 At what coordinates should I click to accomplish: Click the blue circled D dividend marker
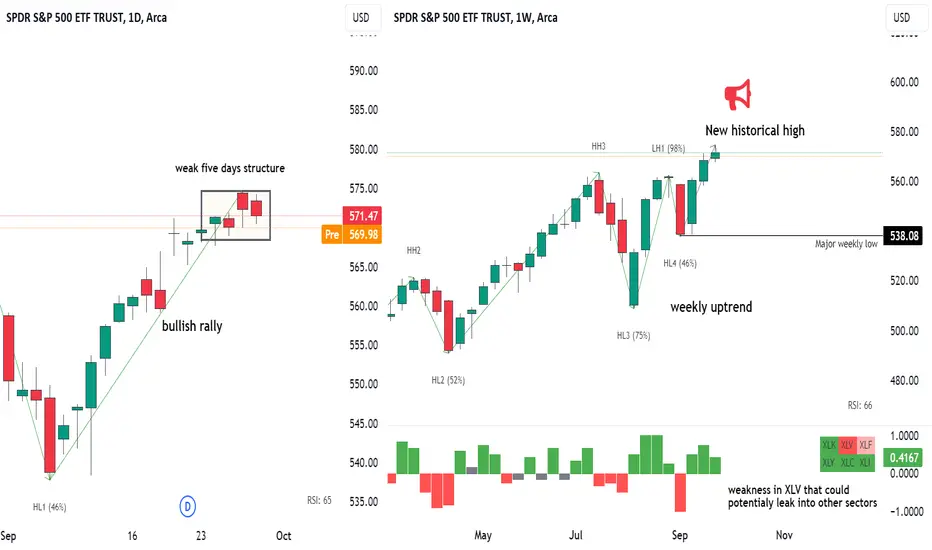click(187, 507)
